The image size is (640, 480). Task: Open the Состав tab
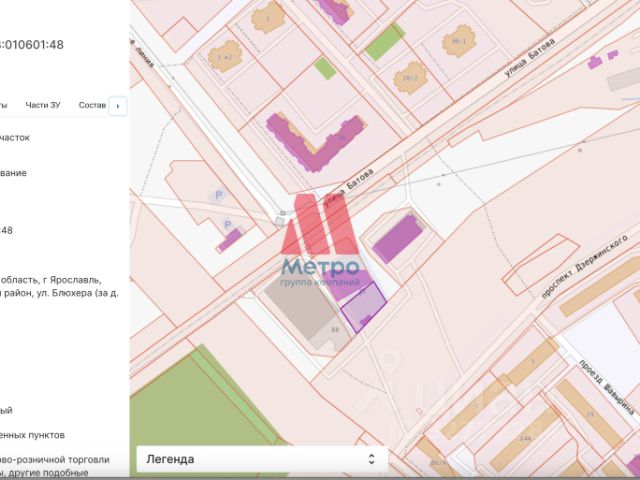(92, 105)
